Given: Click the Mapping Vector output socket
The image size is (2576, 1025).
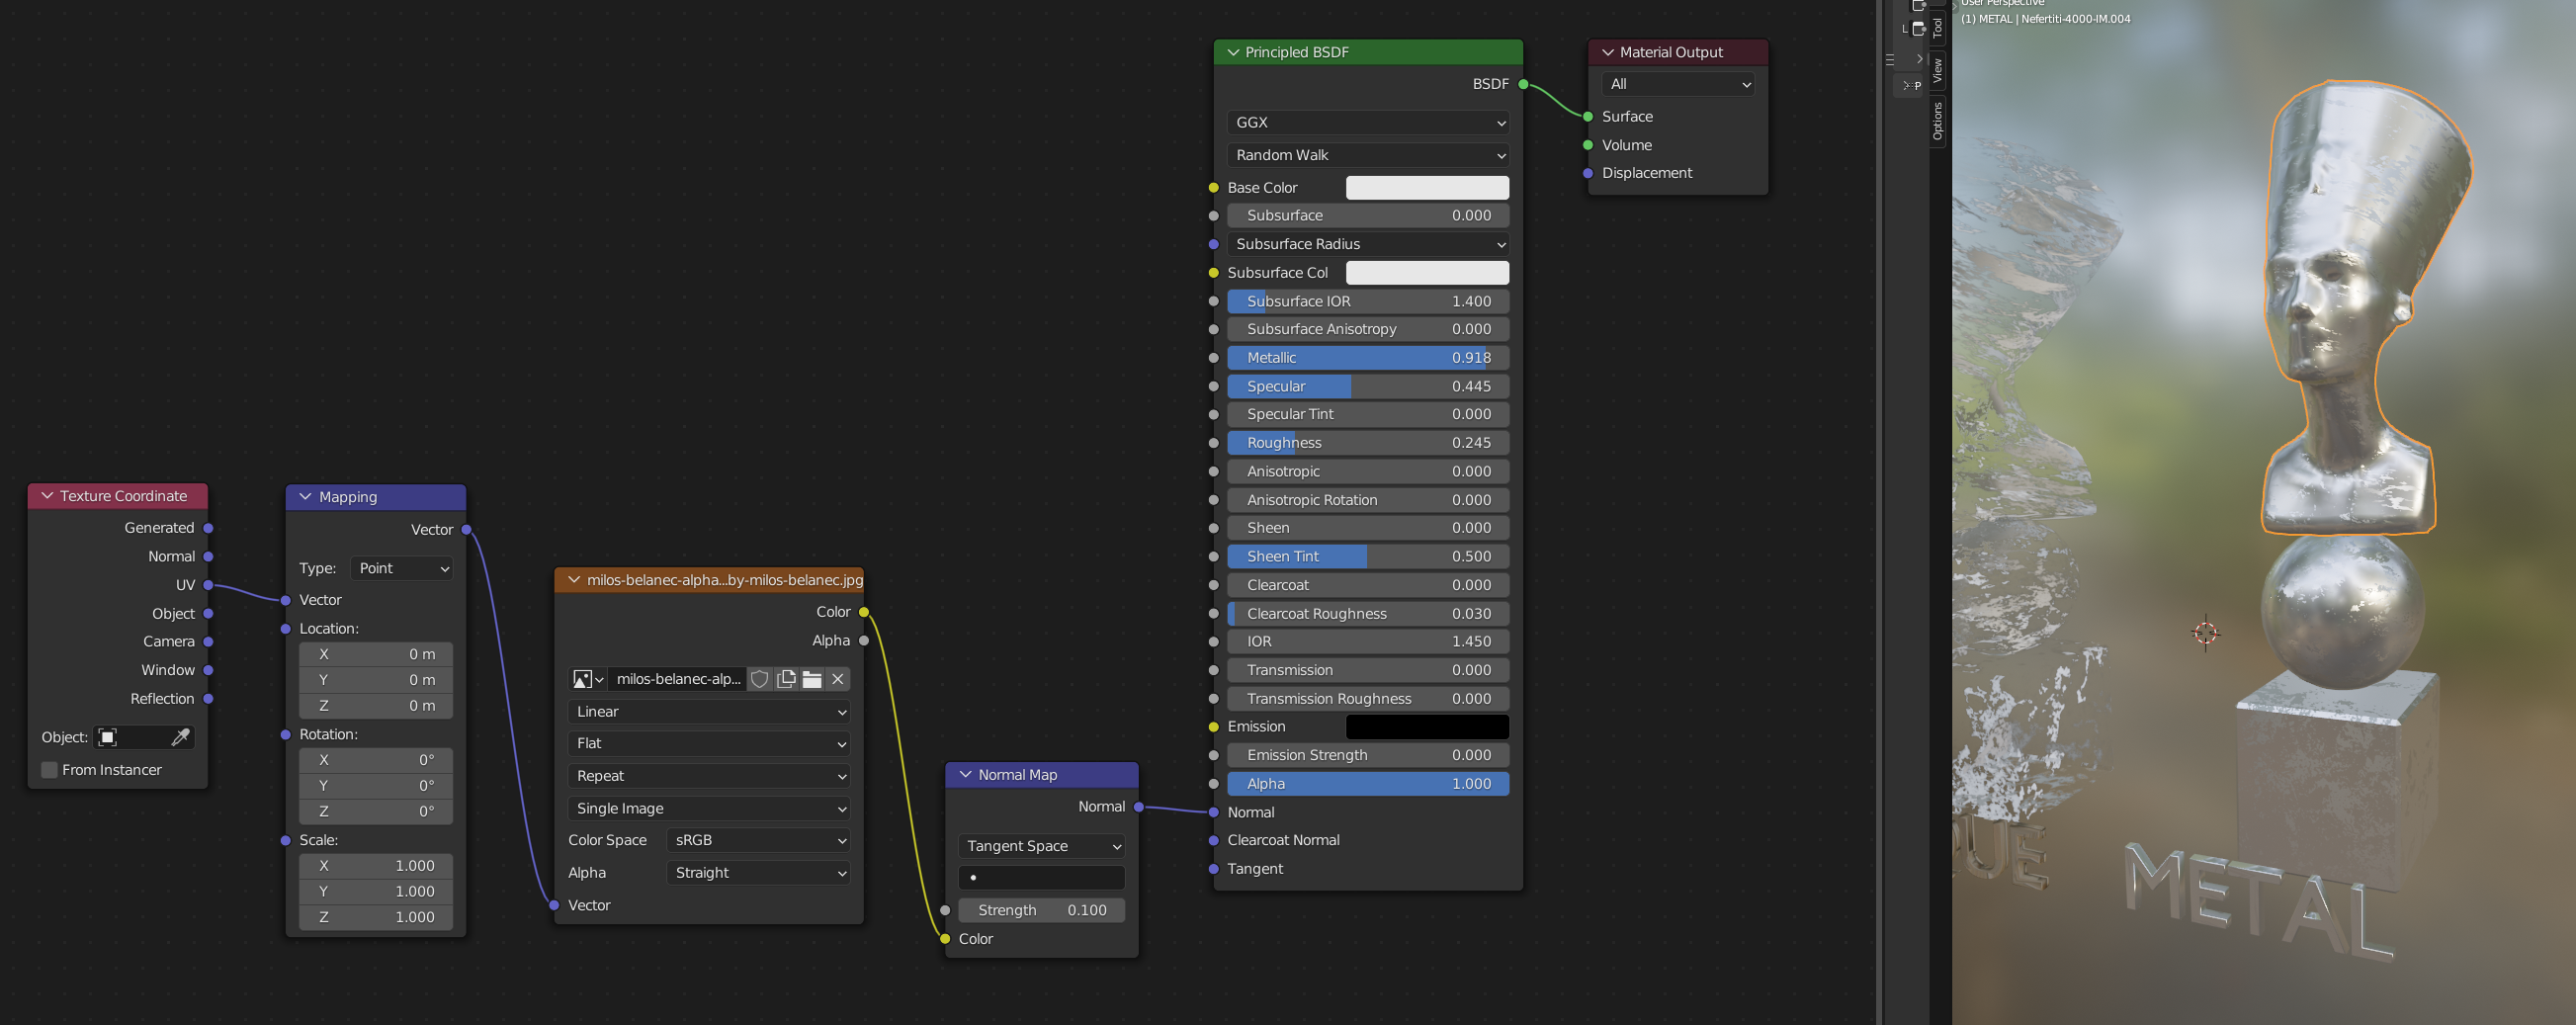Looking at the screenshot, I should [x=466, y=530].
